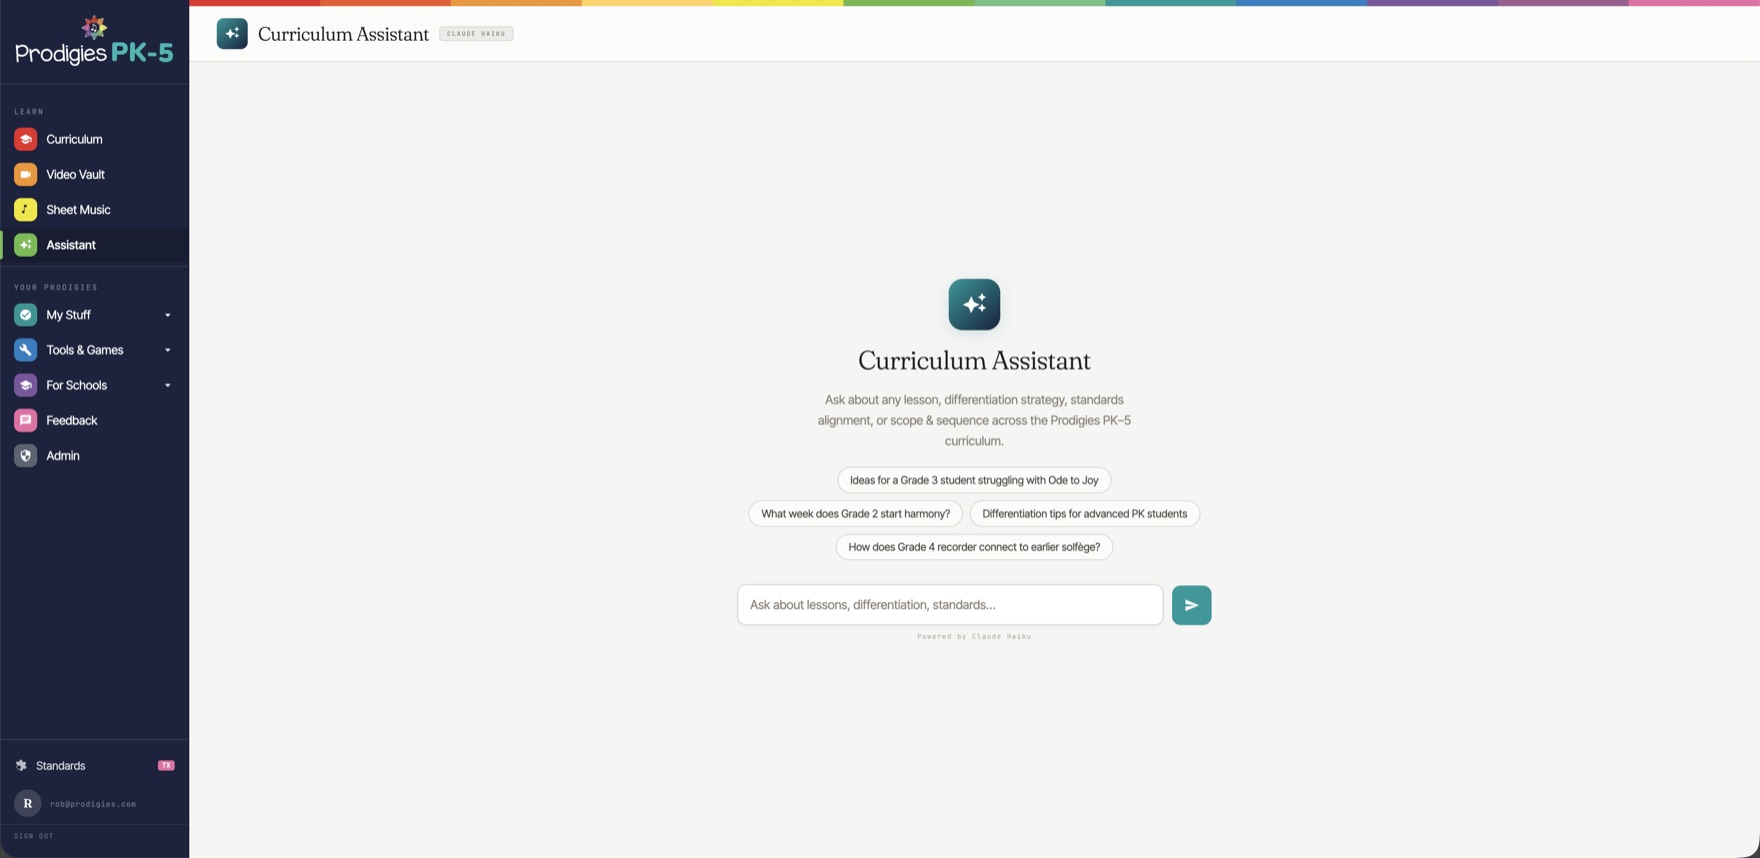This screenshot has height=858, width=1760.
Task: Click the Powered by Claude Haiku text
Action: coord(974,636)
